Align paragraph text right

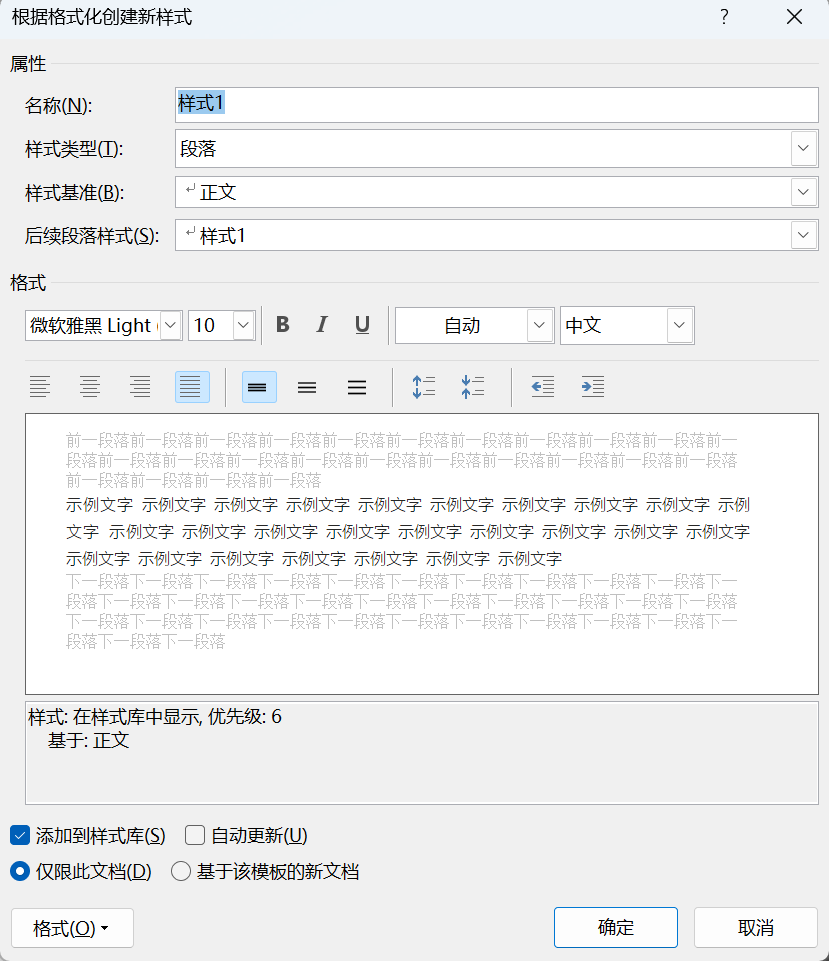(140, 387)
